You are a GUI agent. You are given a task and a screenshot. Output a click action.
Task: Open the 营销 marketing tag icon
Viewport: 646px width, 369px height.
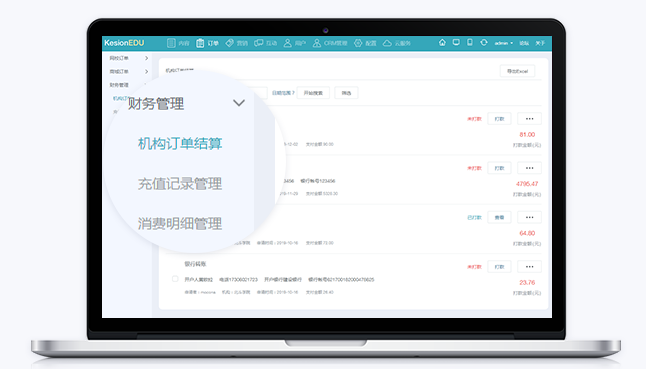(229, 43)
